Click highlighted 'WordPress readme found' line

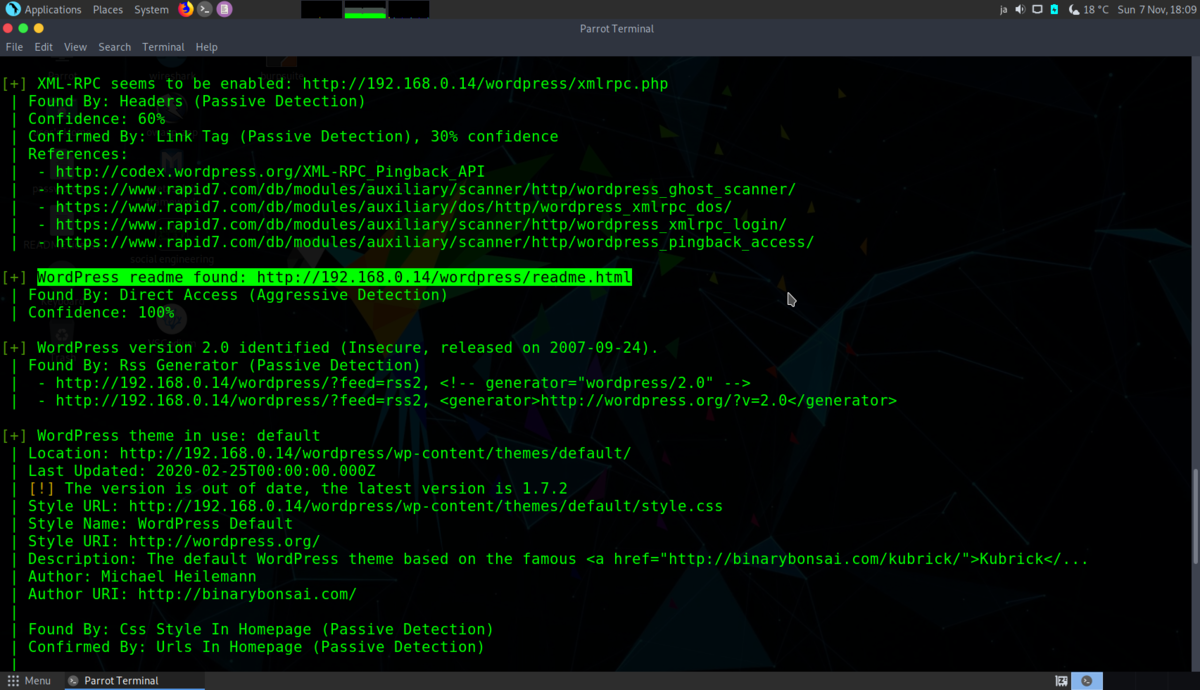coord(334,277)
